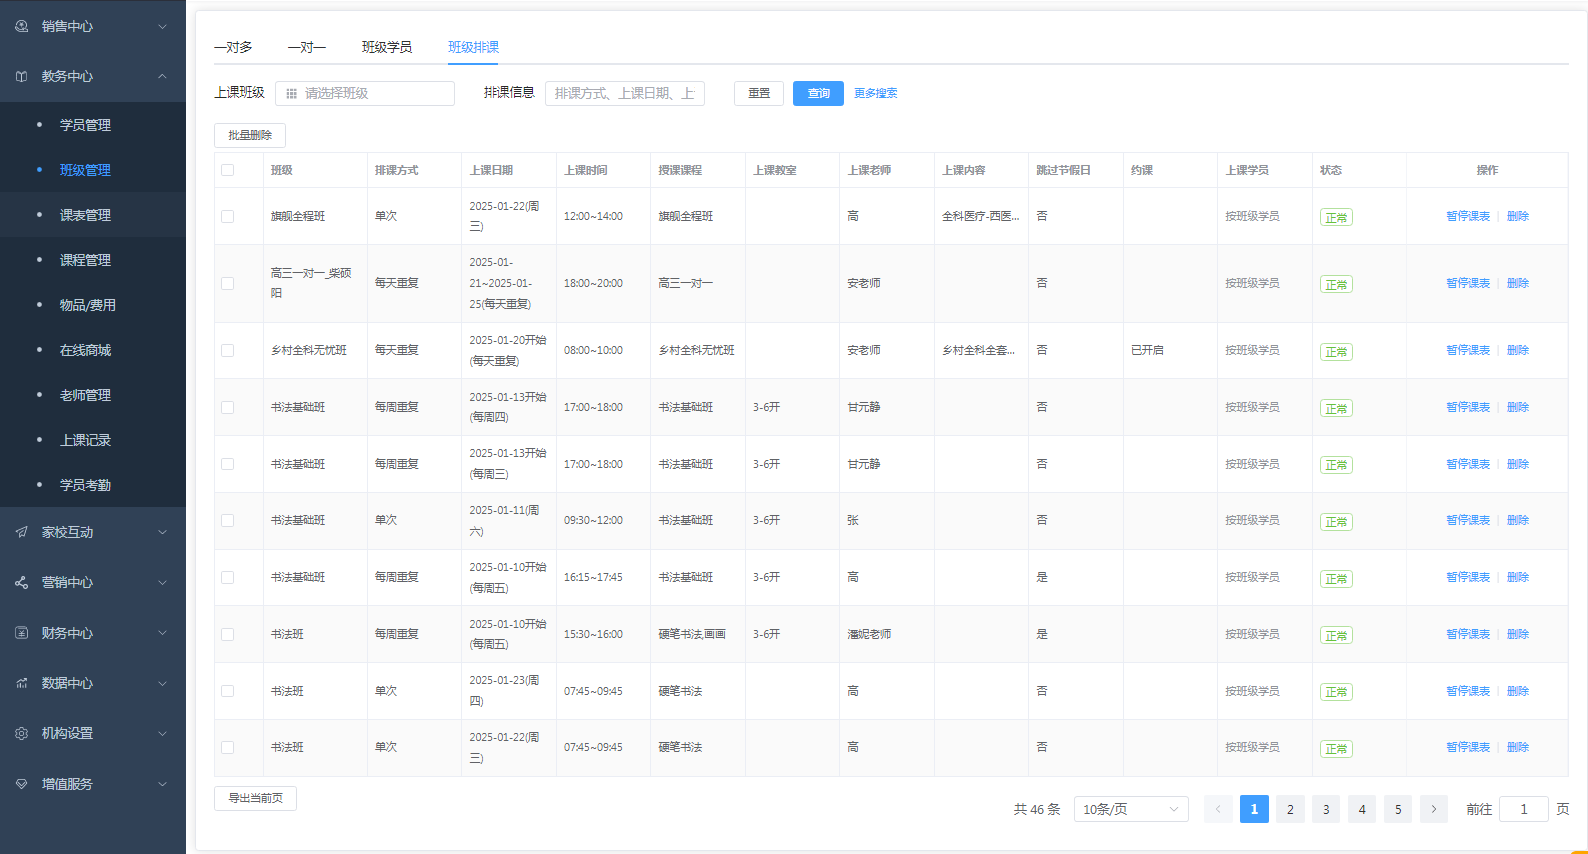The image size is (1588, 854).
Task: Click grid icon in 请选择班级 field
Action: point(291,93)
